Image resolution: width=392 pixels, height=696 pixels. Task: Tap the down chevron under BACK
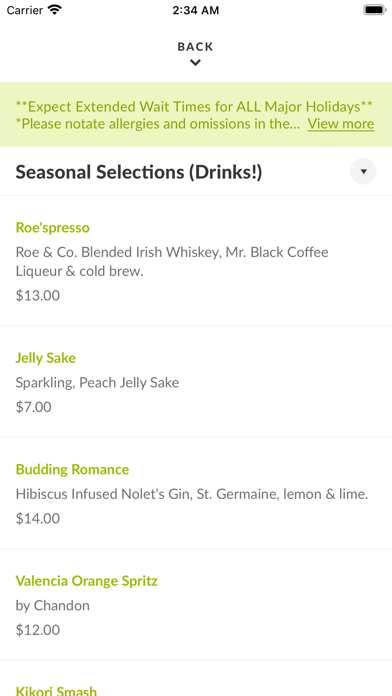195,63
